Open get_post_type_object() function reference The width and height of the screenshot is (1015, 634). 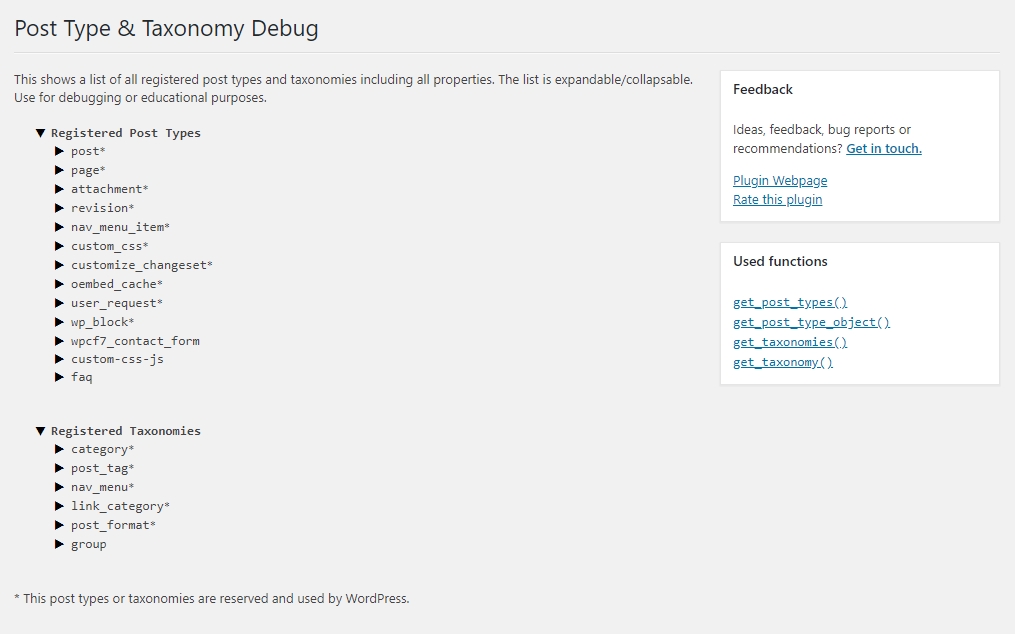(x=811, y=322)
